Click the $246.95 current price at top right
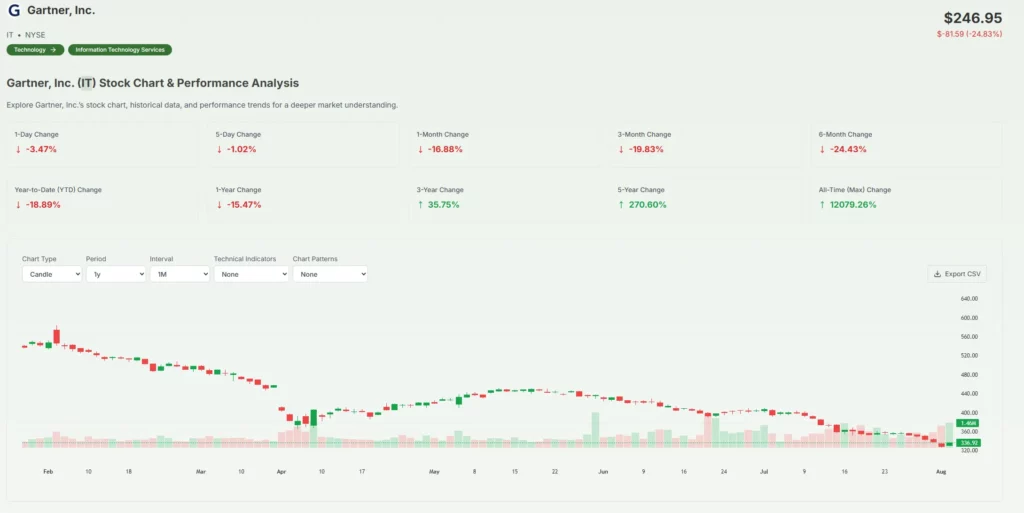 click(972, 18)
